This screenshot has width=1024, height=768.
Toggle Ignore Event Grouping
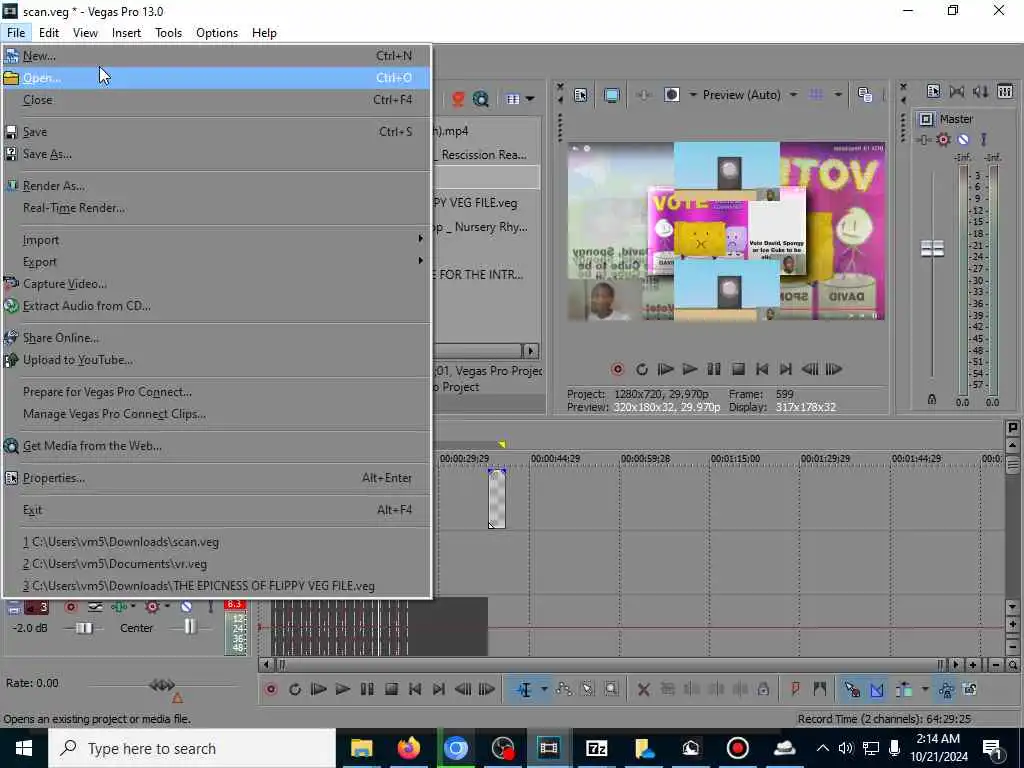970,689
